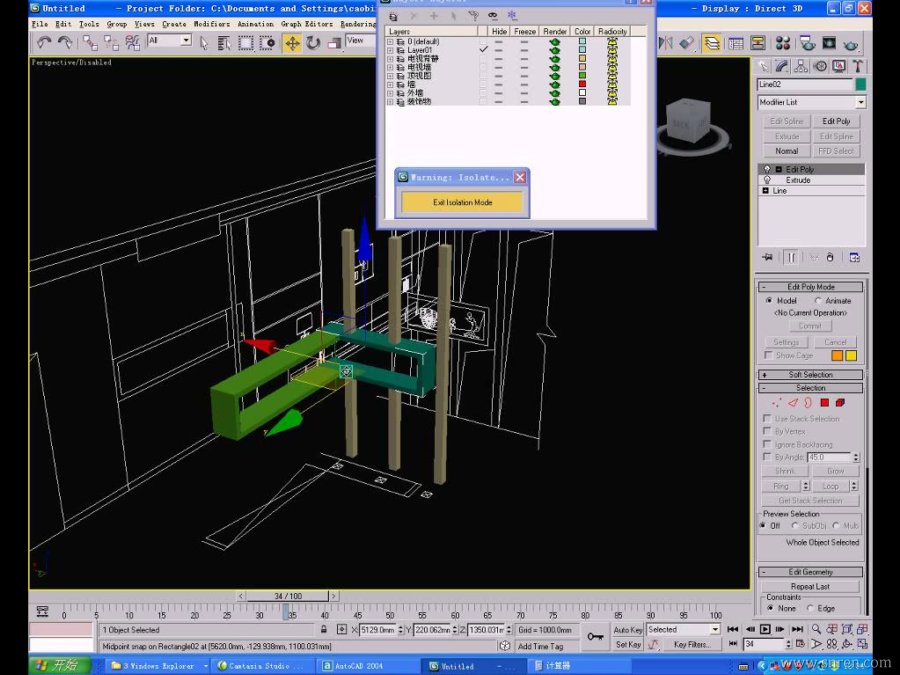The height and width of the screenshot is (675, 900).
Task: Open the Tools menu
Action: coord(89,24)
